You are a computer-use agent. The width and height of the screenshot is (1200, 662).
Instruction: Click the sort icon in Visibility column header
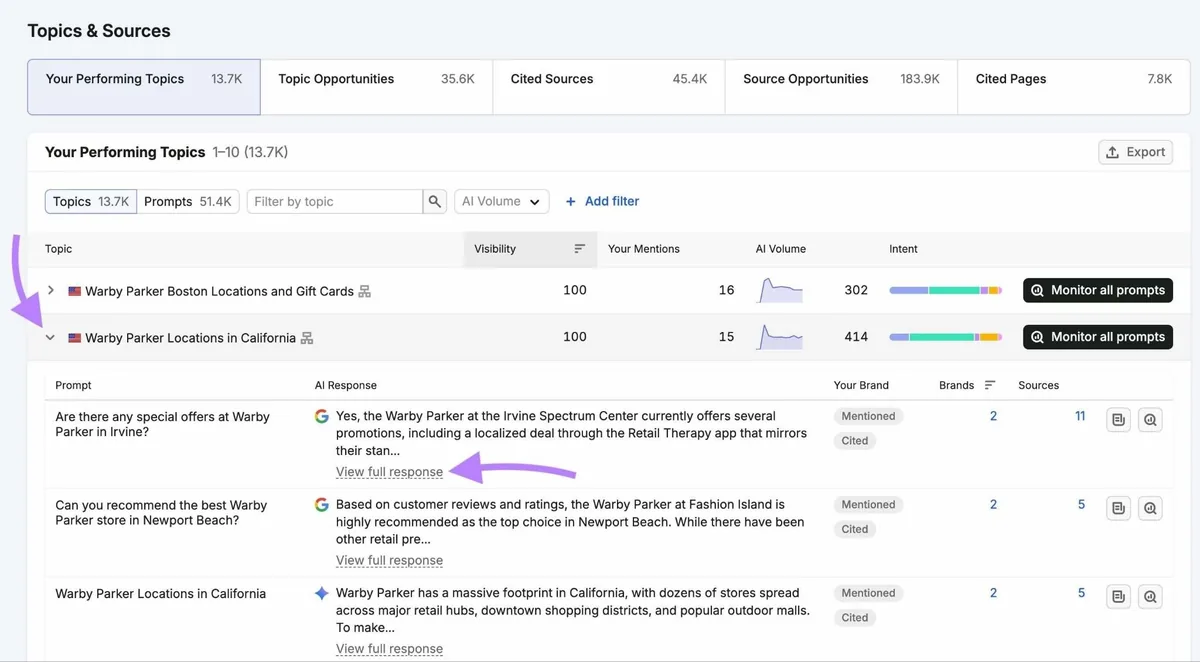coord(580,249)
